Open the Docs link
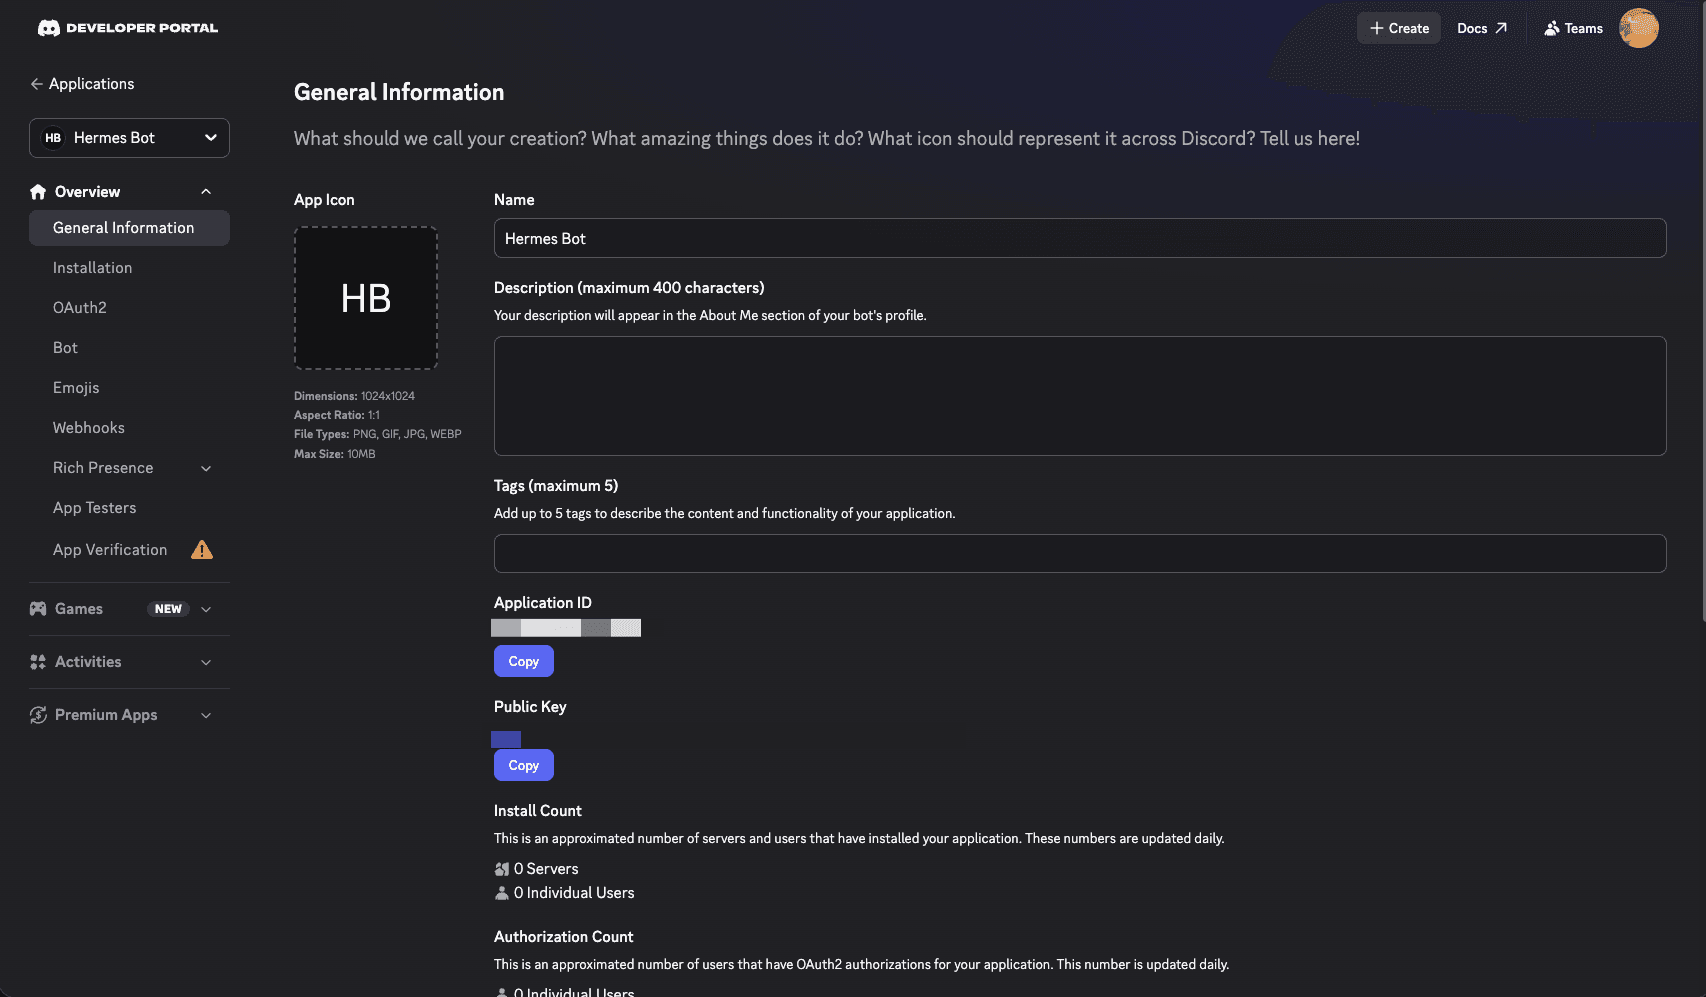This screenshot has width=1706, height=997. point(1481,28)
